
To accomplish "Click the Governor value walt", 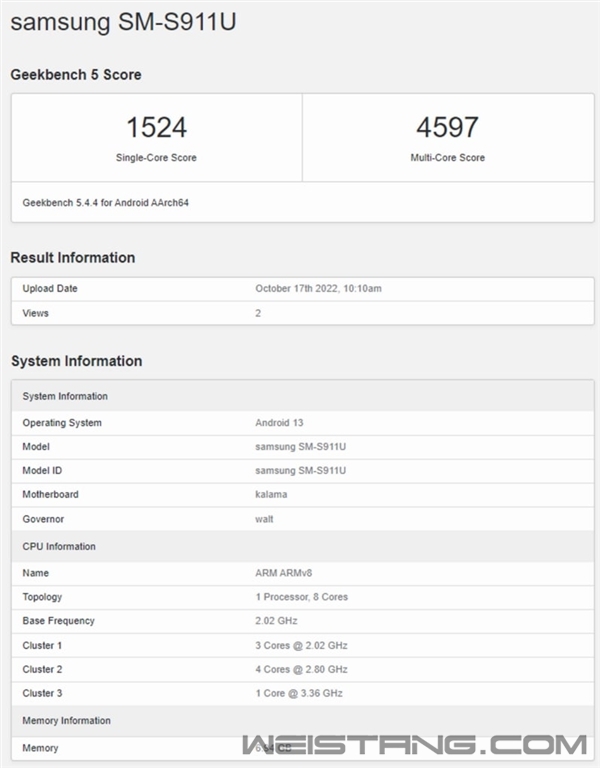I will 264,518.
